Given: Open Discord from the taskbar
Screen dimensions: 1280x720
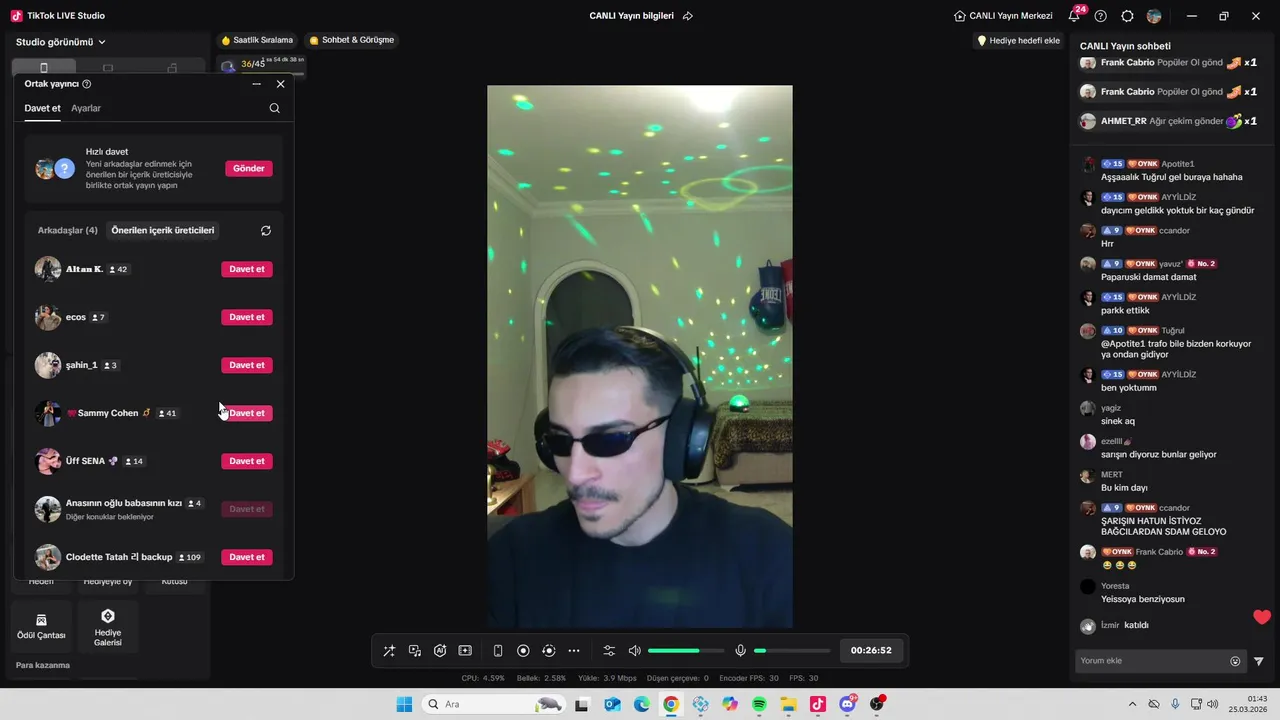Looking at the screenshot, I should 848,704.
